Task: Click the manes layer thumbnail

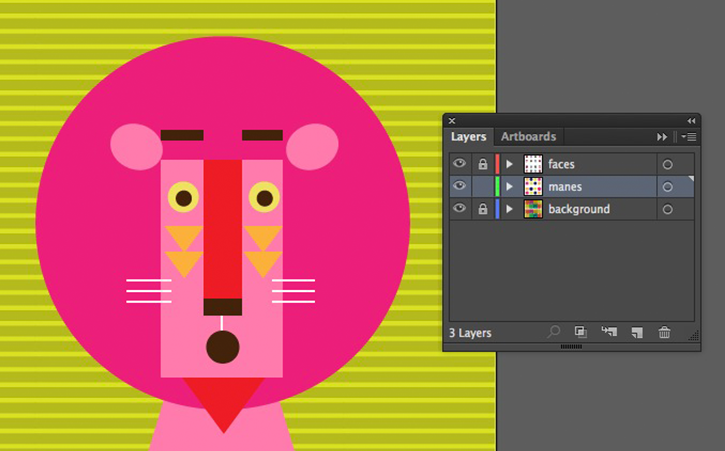Action: pyautogui.click(x=533, y=186)
